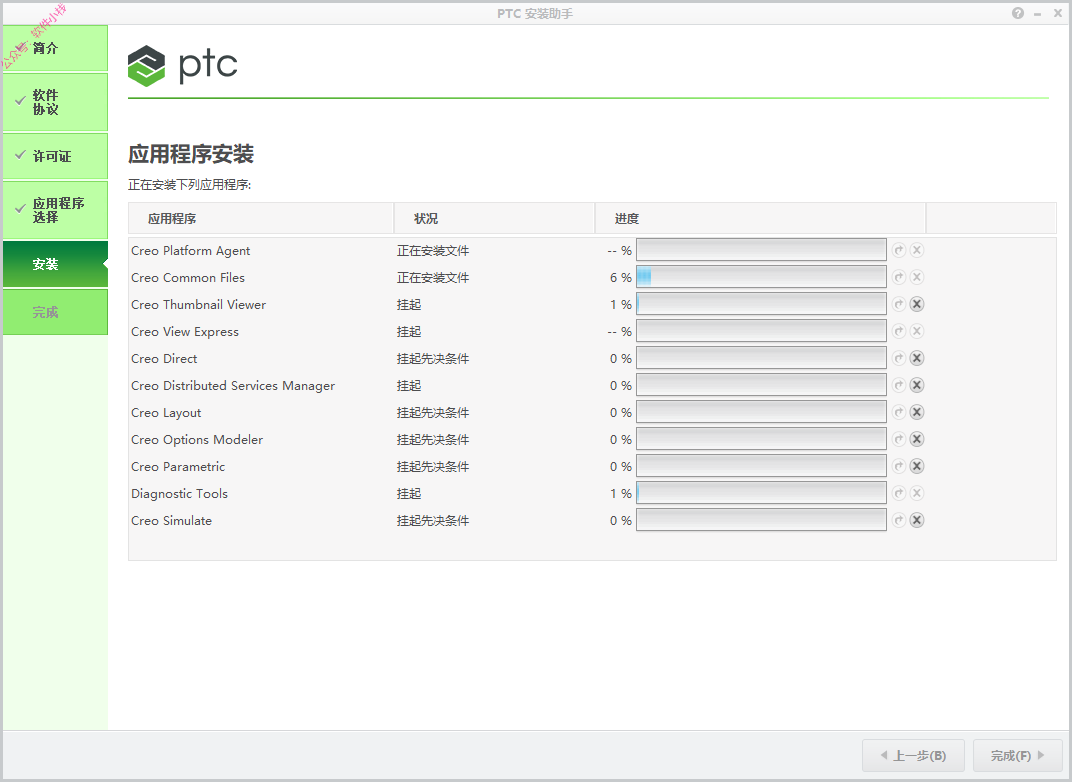Select the active 安装 step in sidebar
The height and width of the screenshot is (782, 1072).
55,264
